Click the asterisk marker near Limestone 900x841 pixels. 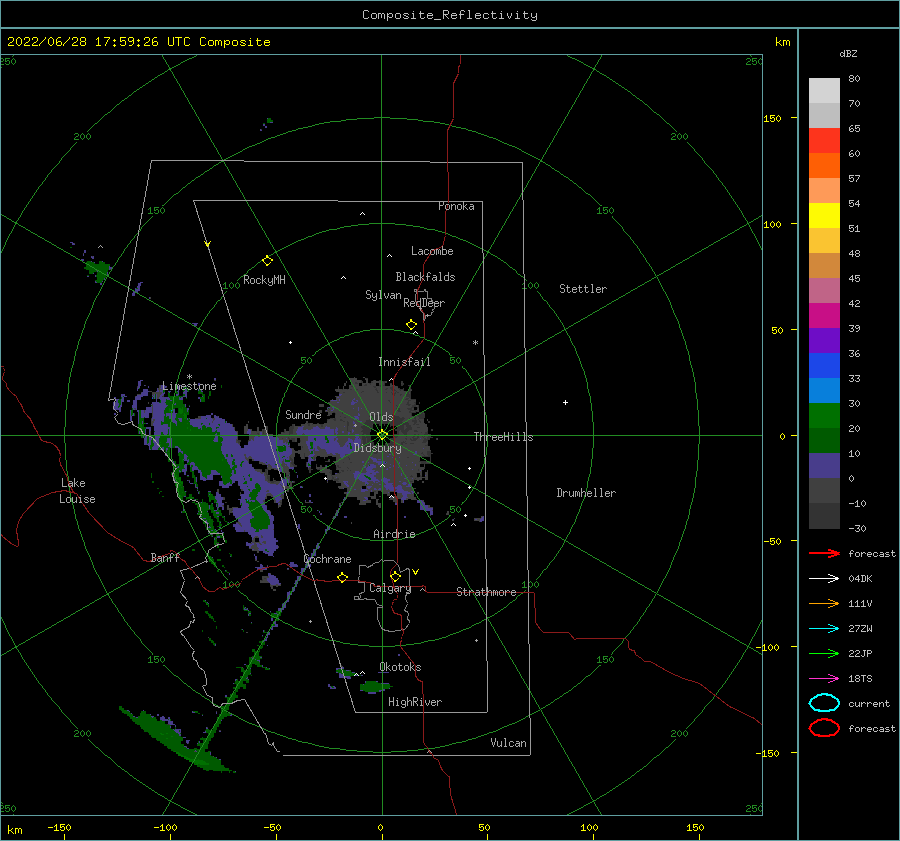pos(189,377)
